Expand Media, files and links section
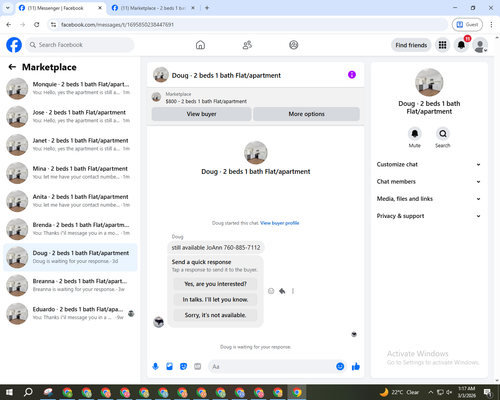This screenshot has height=400, width=500. coord(429,199)
